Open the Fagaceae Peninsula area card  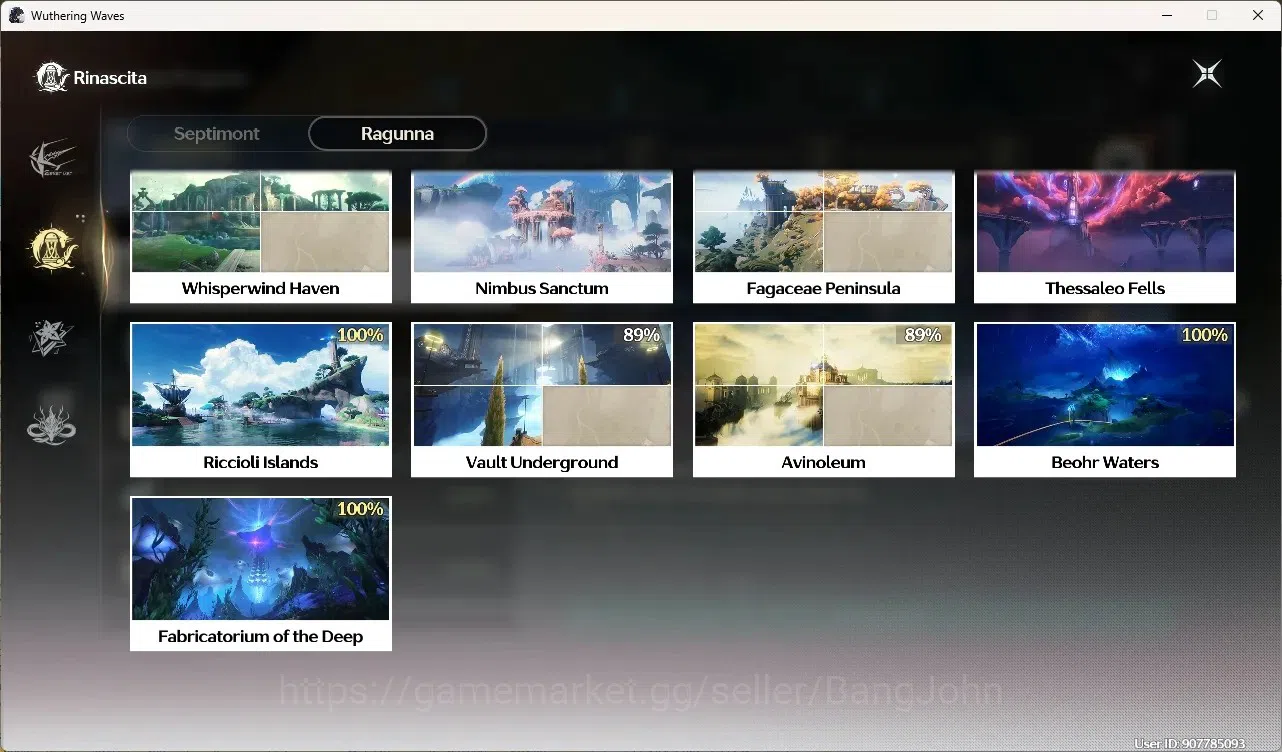point(824,237)
